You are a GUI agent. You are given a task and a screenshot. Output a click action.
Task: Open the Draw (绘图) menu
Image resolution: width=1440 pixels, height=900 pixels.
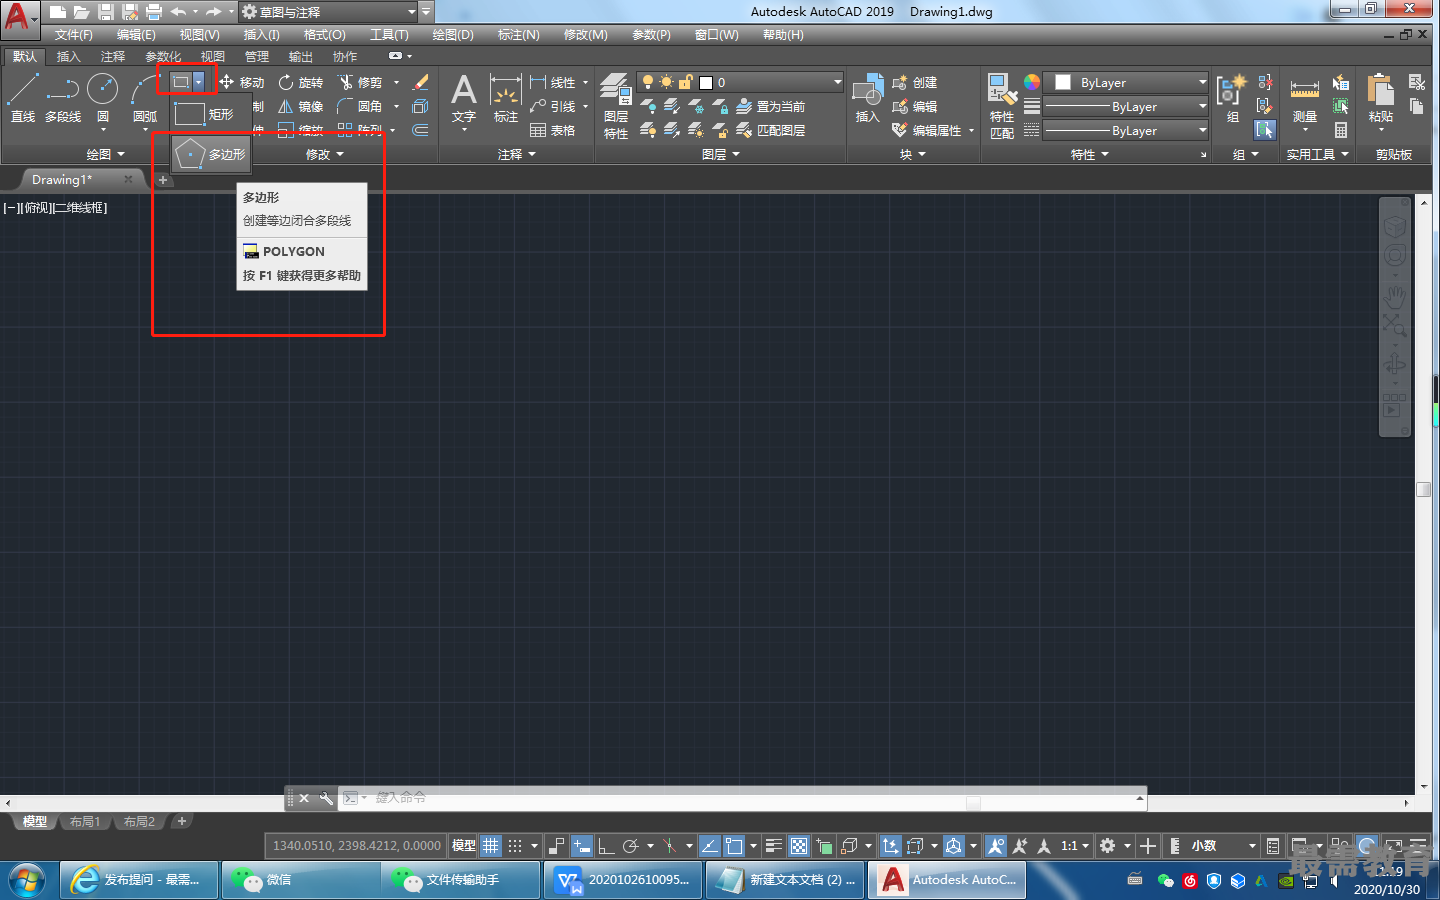tap(453, 35)
